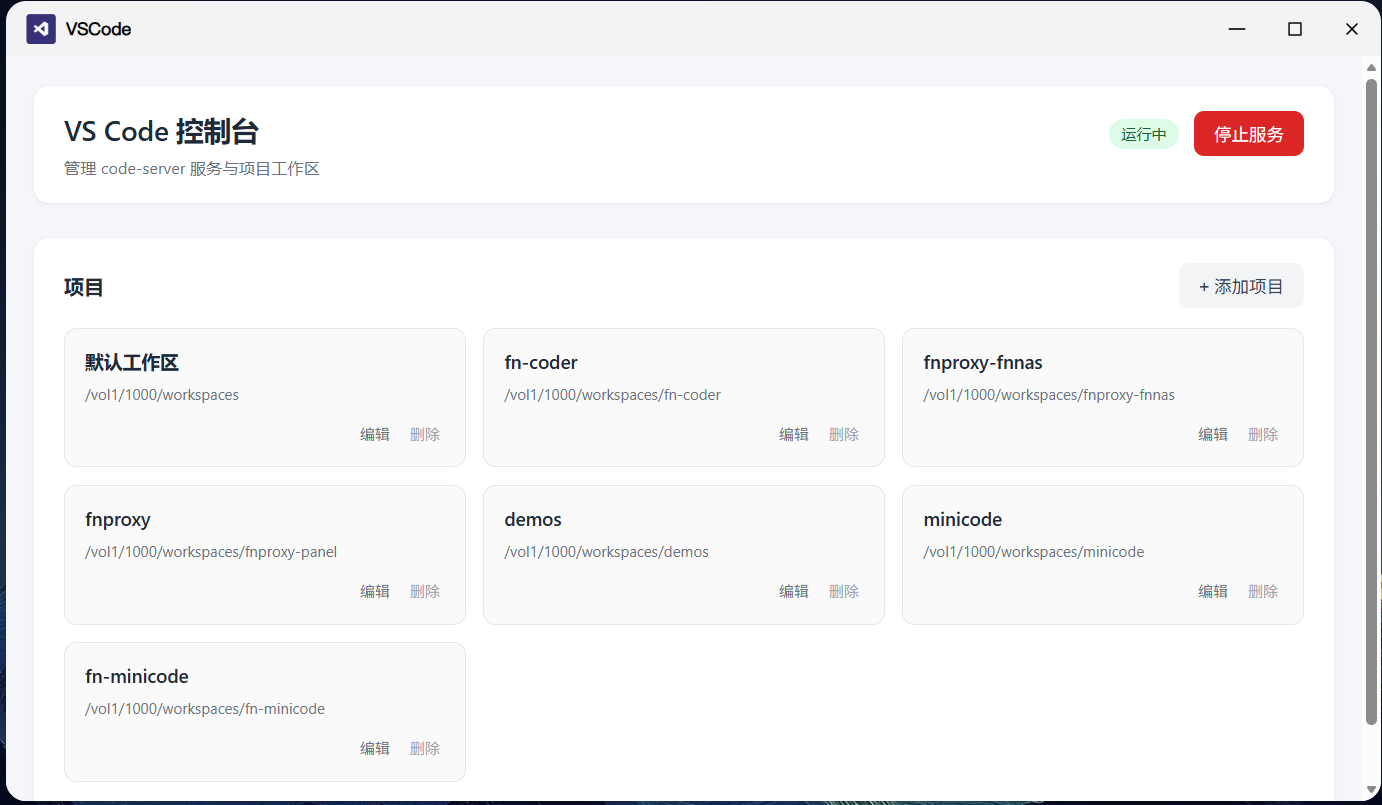1382x805 pixels.
Task: Click the 项目 section heading
Action: pos(84,288)
